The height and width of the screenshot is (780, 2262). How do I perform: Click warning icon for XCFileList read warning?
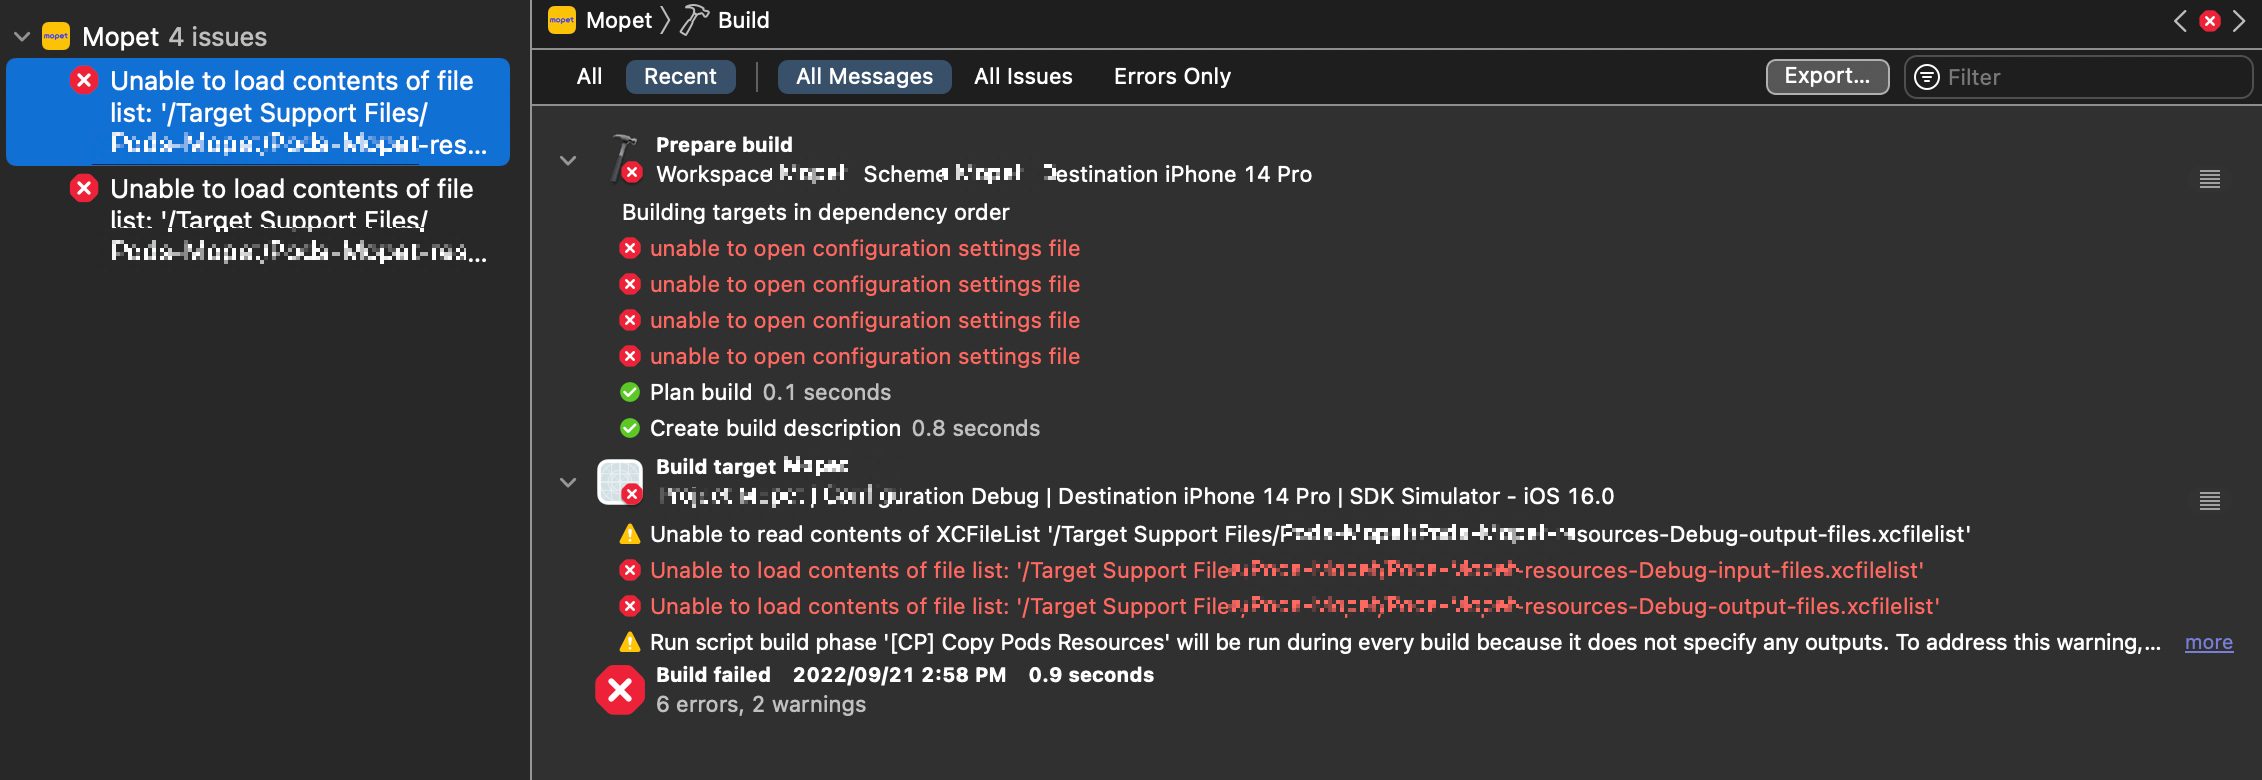click(630, 534)
